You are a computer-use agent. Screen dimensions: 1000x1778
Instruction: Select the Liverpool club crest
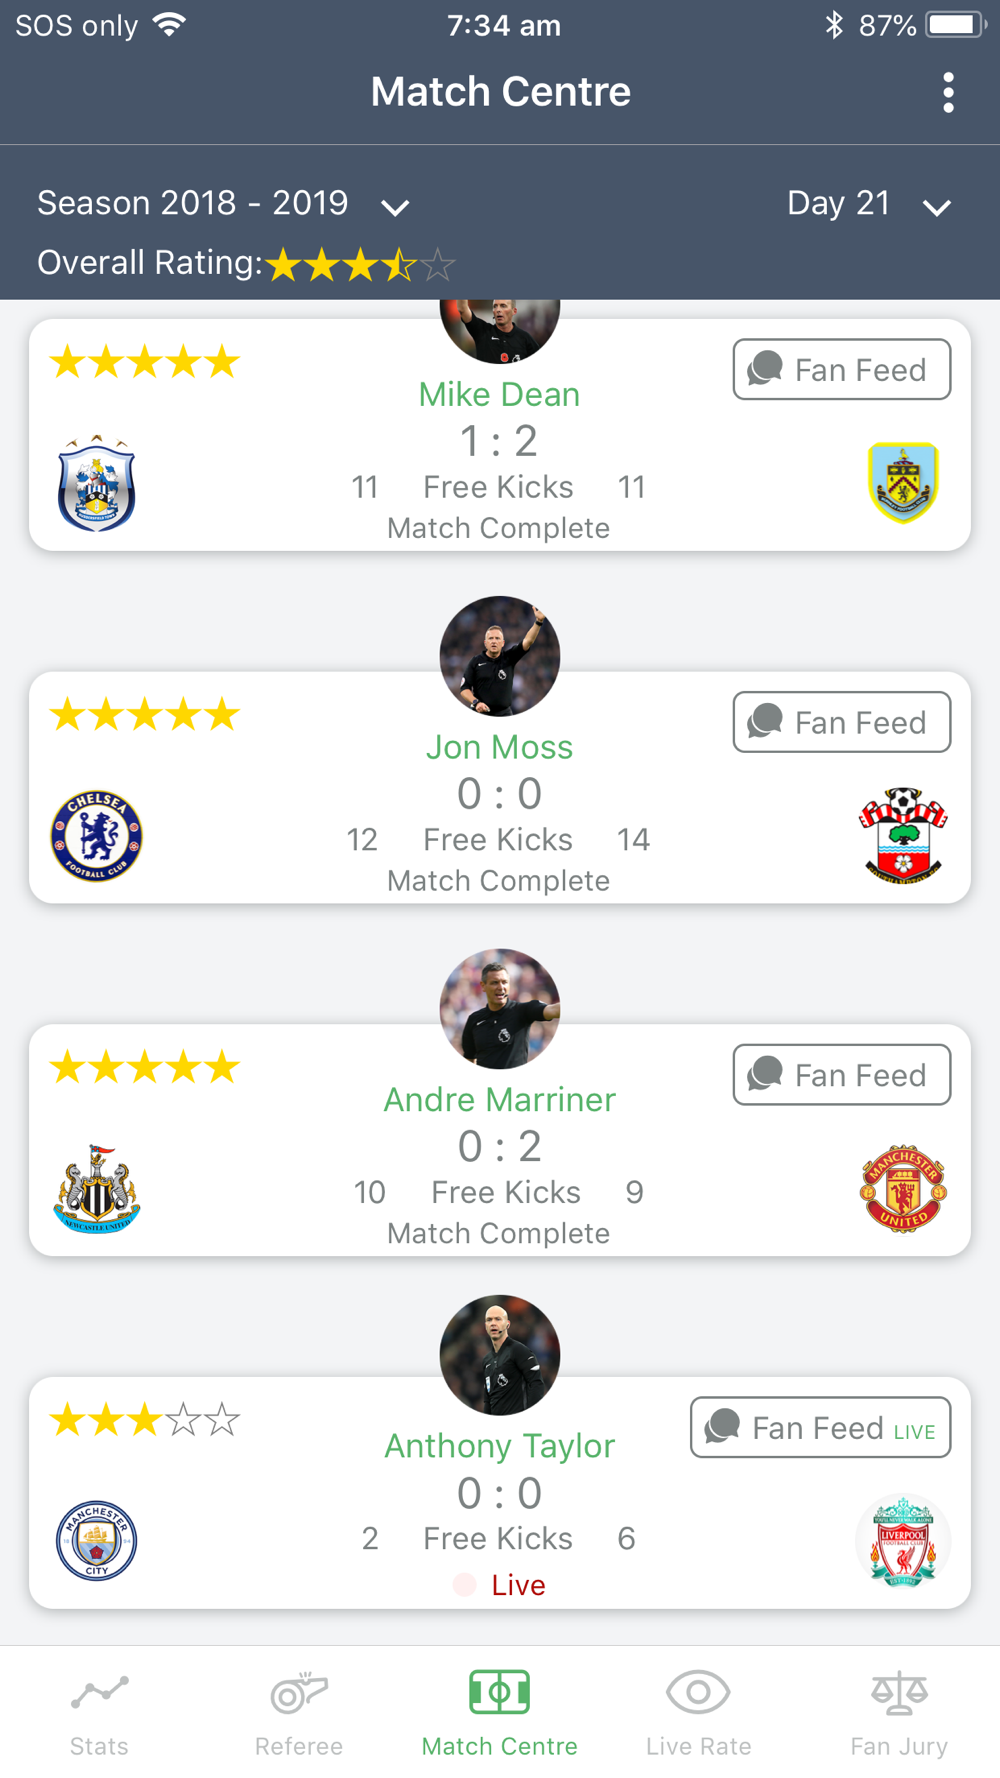point(903,1541)
